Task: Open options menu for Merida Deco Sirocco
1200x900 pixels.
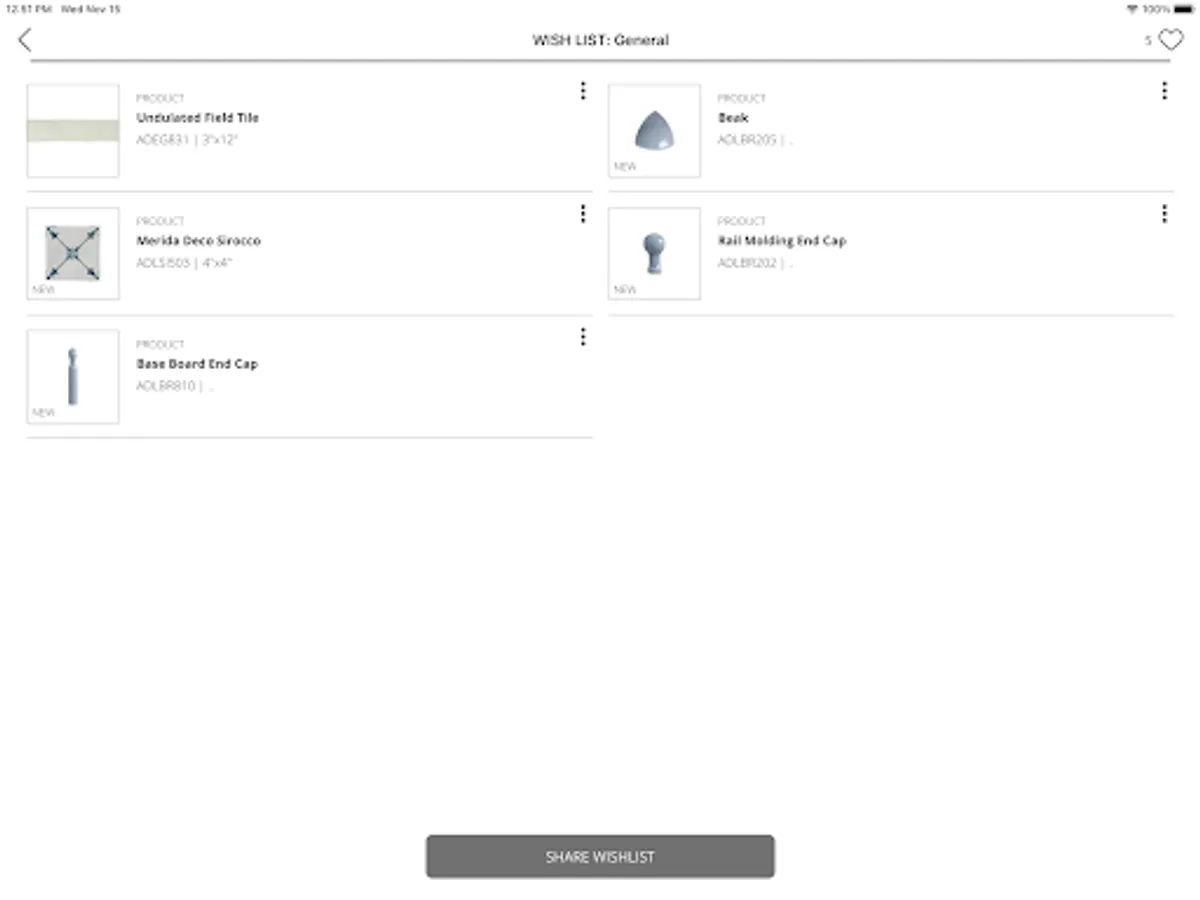Action: 583,214
